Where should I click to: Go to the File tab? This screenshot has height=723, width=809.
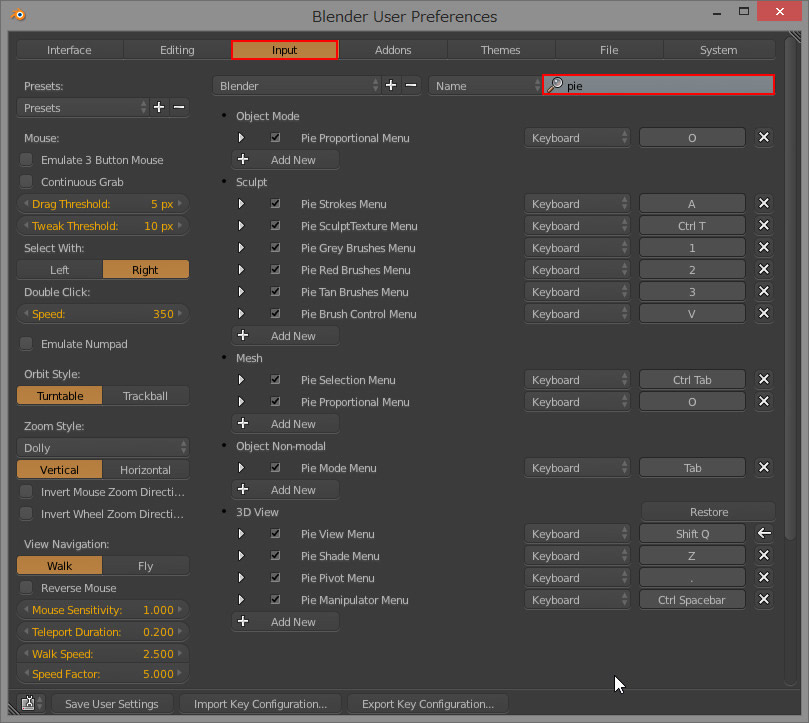tap(609, 50)
